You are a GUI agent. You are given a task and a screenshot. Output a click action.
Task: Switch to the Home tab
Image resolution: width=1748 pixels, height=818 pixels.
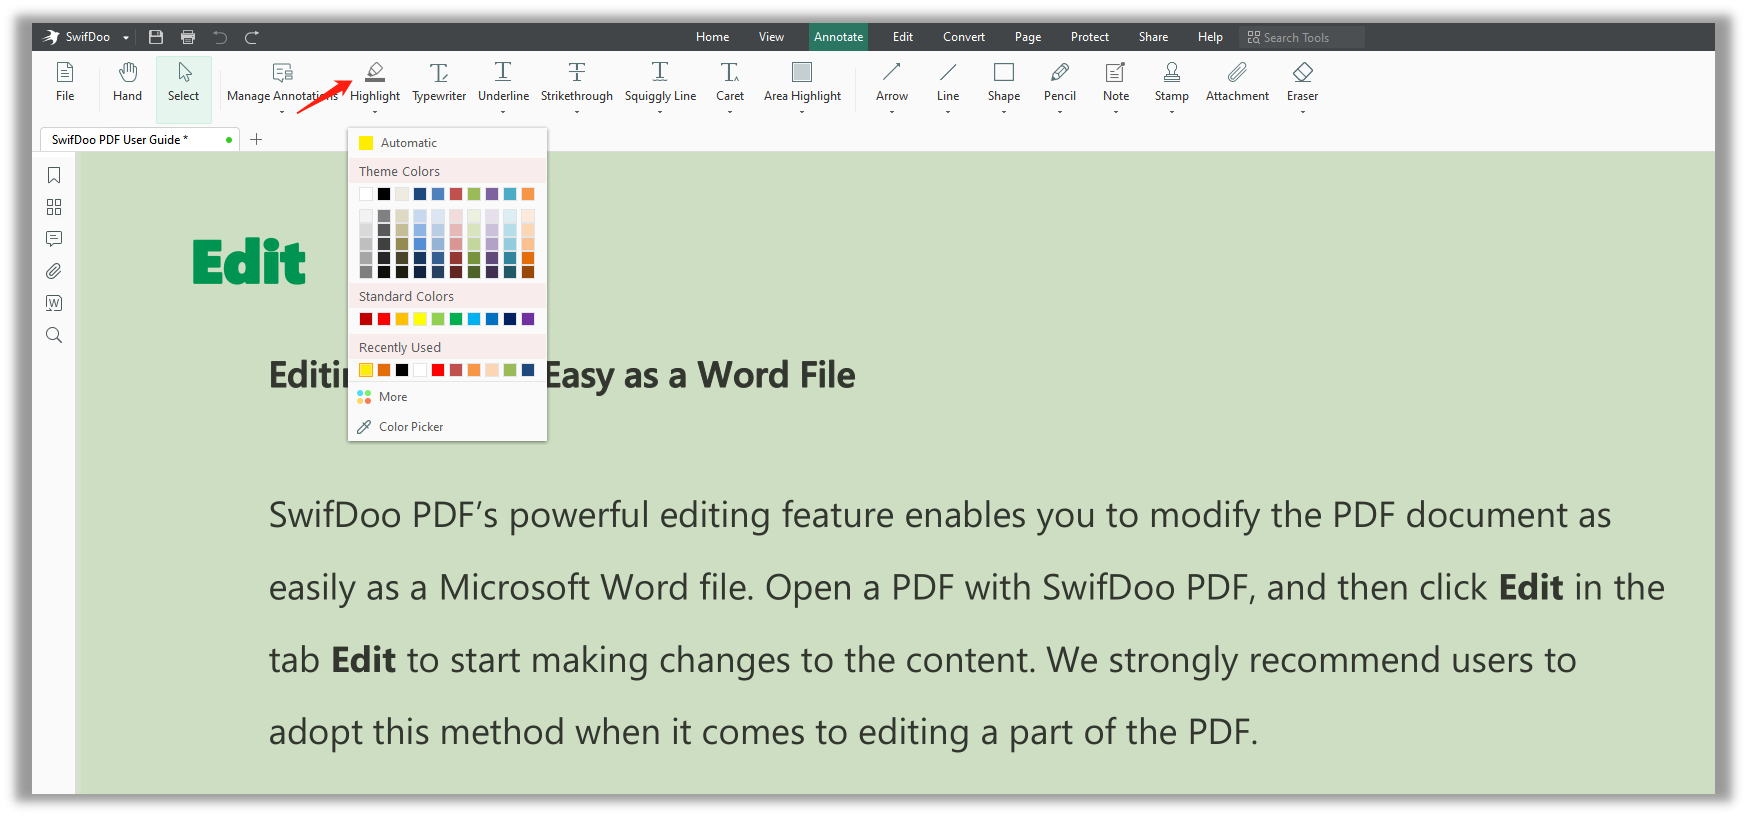coord(712,37)
